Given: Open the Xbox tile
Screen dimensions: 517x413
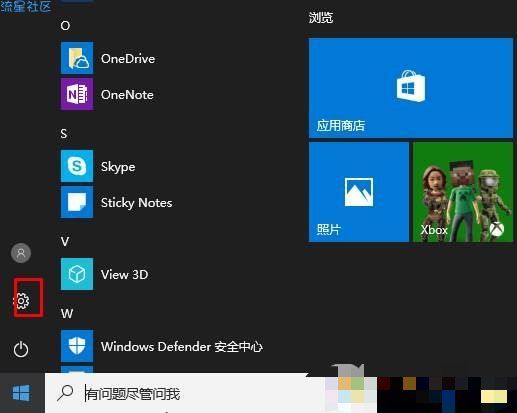Looking at the screenshot, I should 463,192.
